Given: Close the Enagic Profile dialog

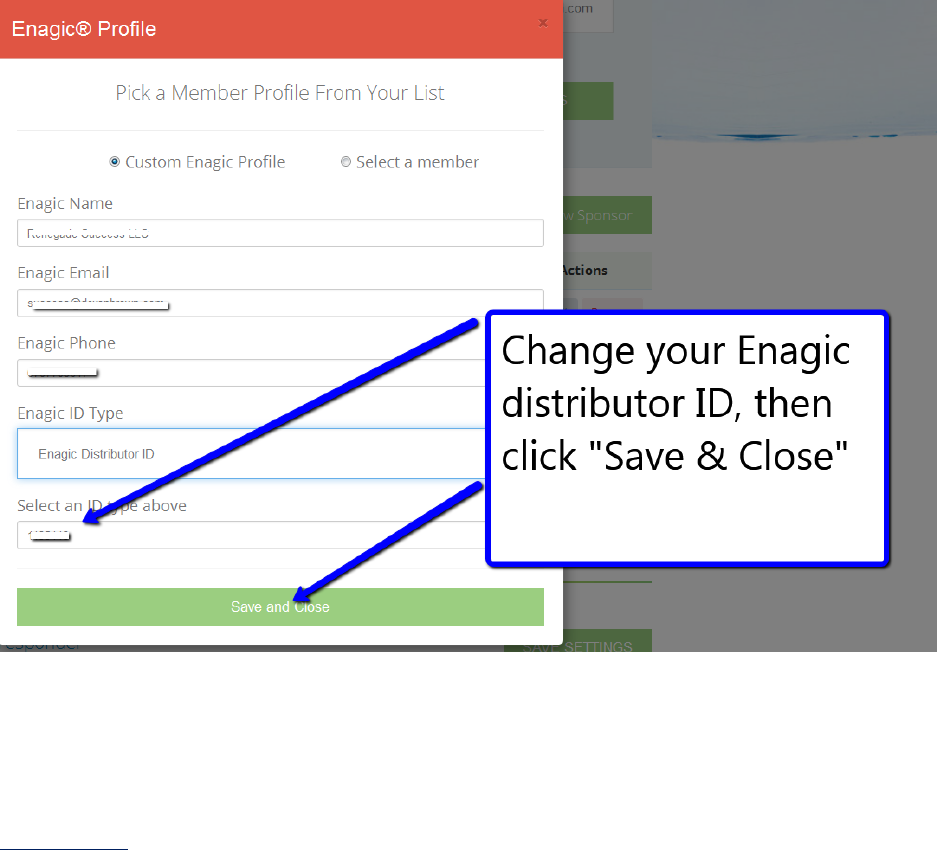Looking at the screenshot, I should tap(543, 23).
